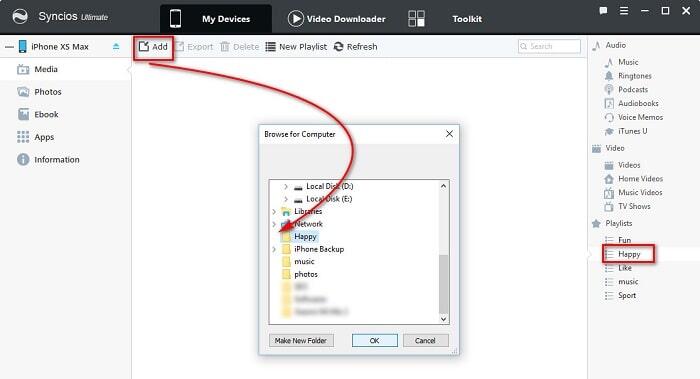
Task: Select Media in the device sidebar
Action: [66, 69]
